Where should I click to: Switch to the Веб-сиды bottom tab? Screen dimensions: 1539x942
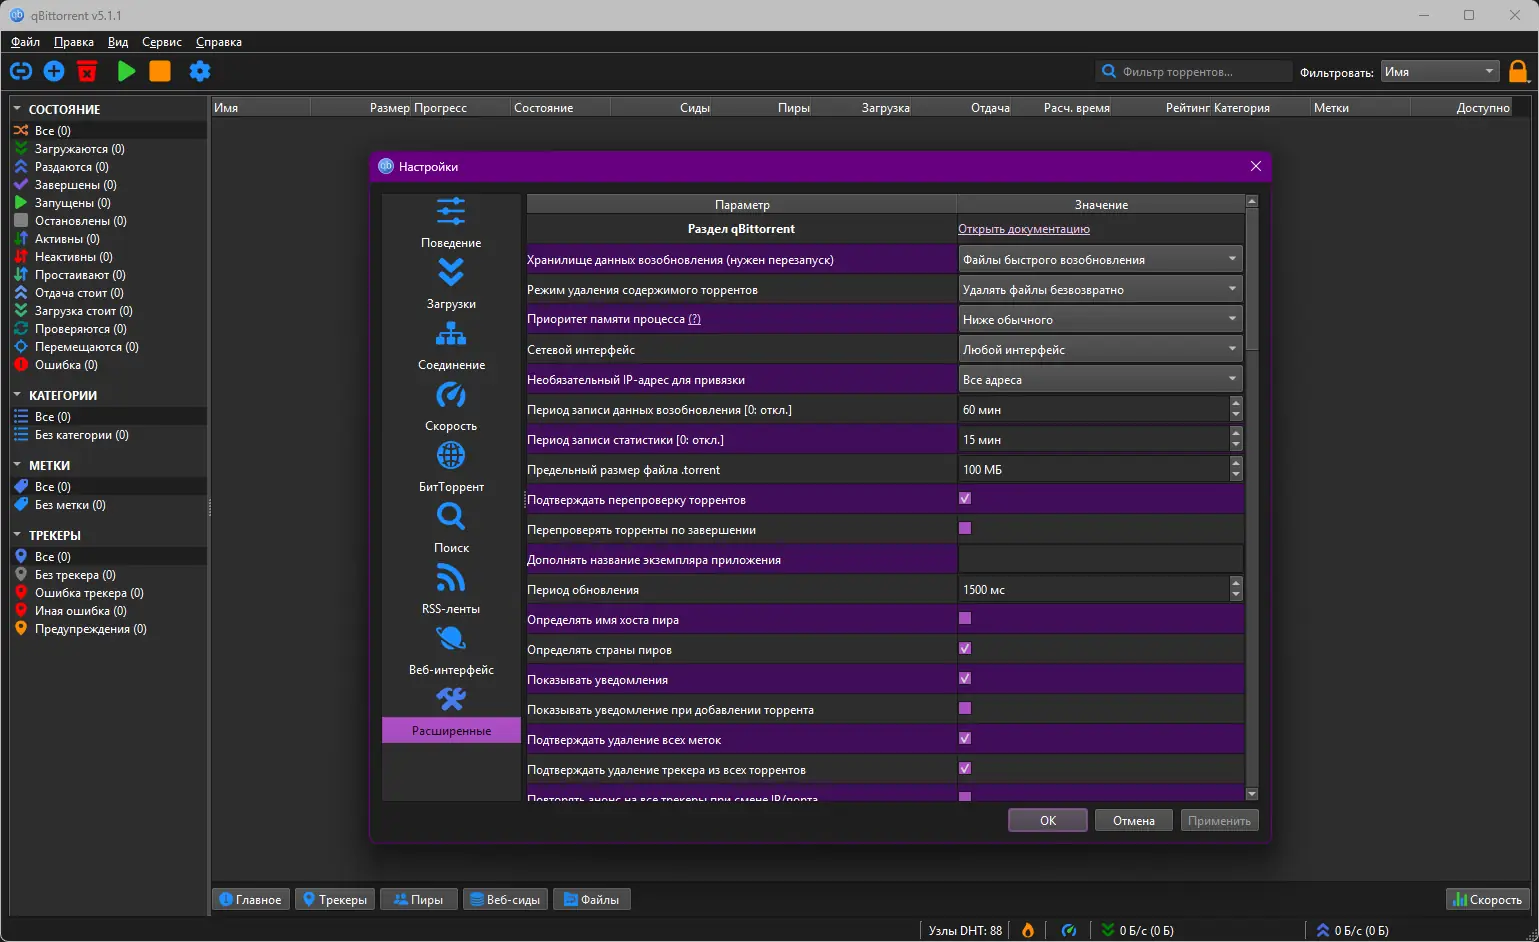[505, 899]
